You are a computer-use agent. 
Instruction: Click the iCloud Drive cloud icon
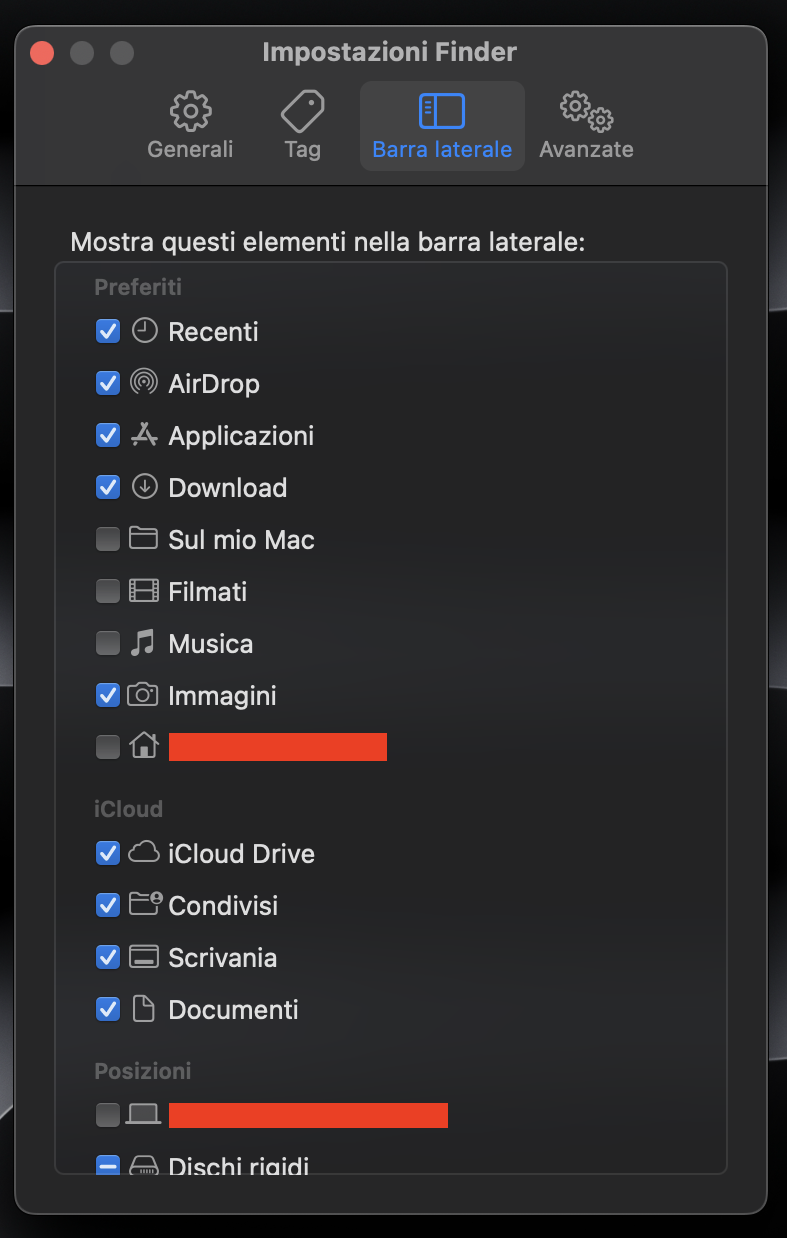143,853
